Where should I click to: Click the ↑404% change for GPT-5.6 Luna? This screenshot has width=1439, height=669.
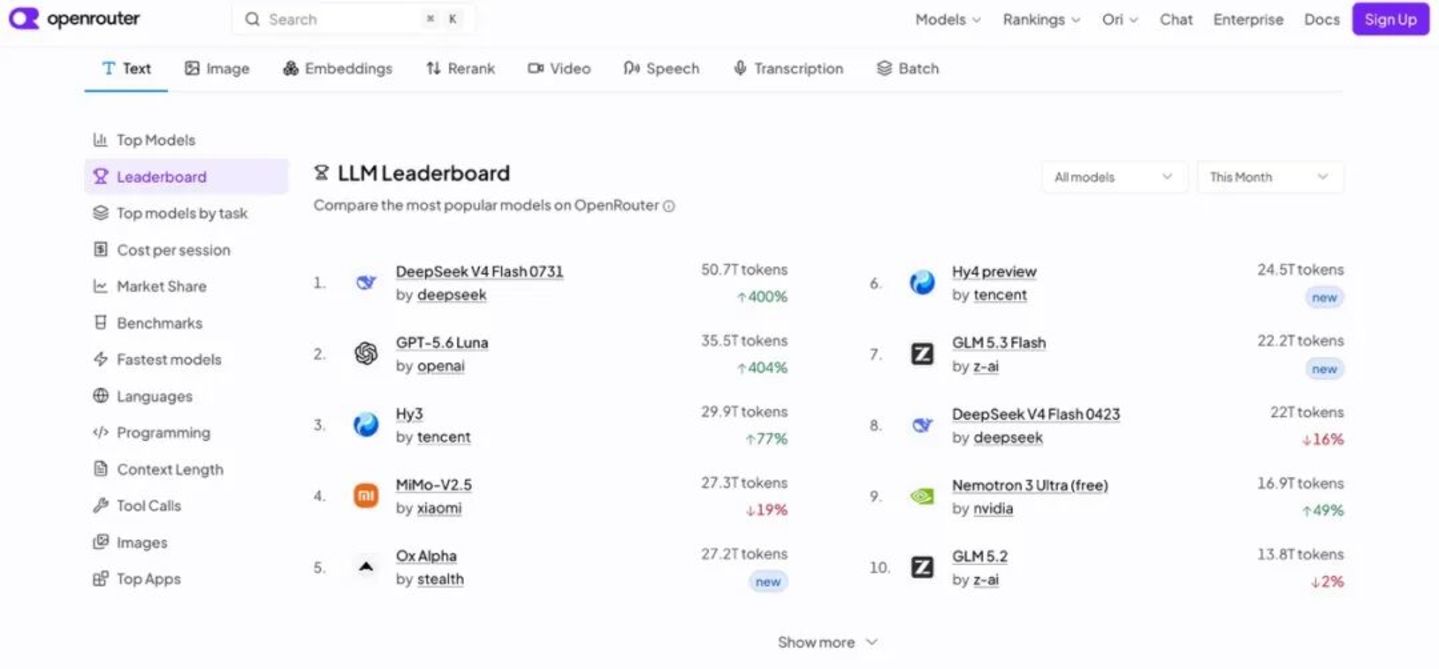tap(762, 368)
